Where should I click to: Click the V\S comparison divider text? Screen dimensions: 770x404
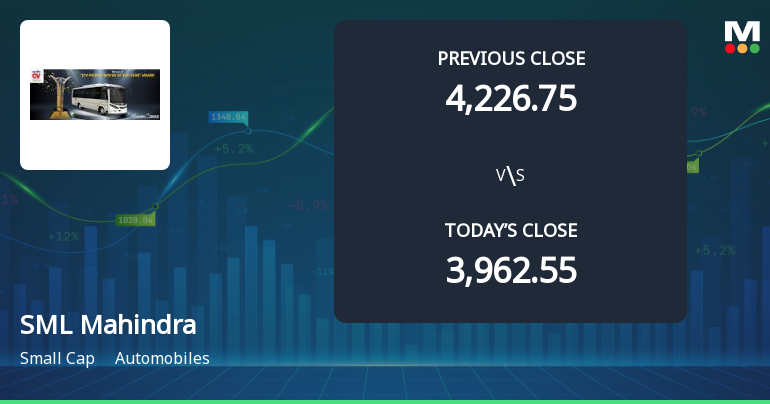tap(510, 176)
